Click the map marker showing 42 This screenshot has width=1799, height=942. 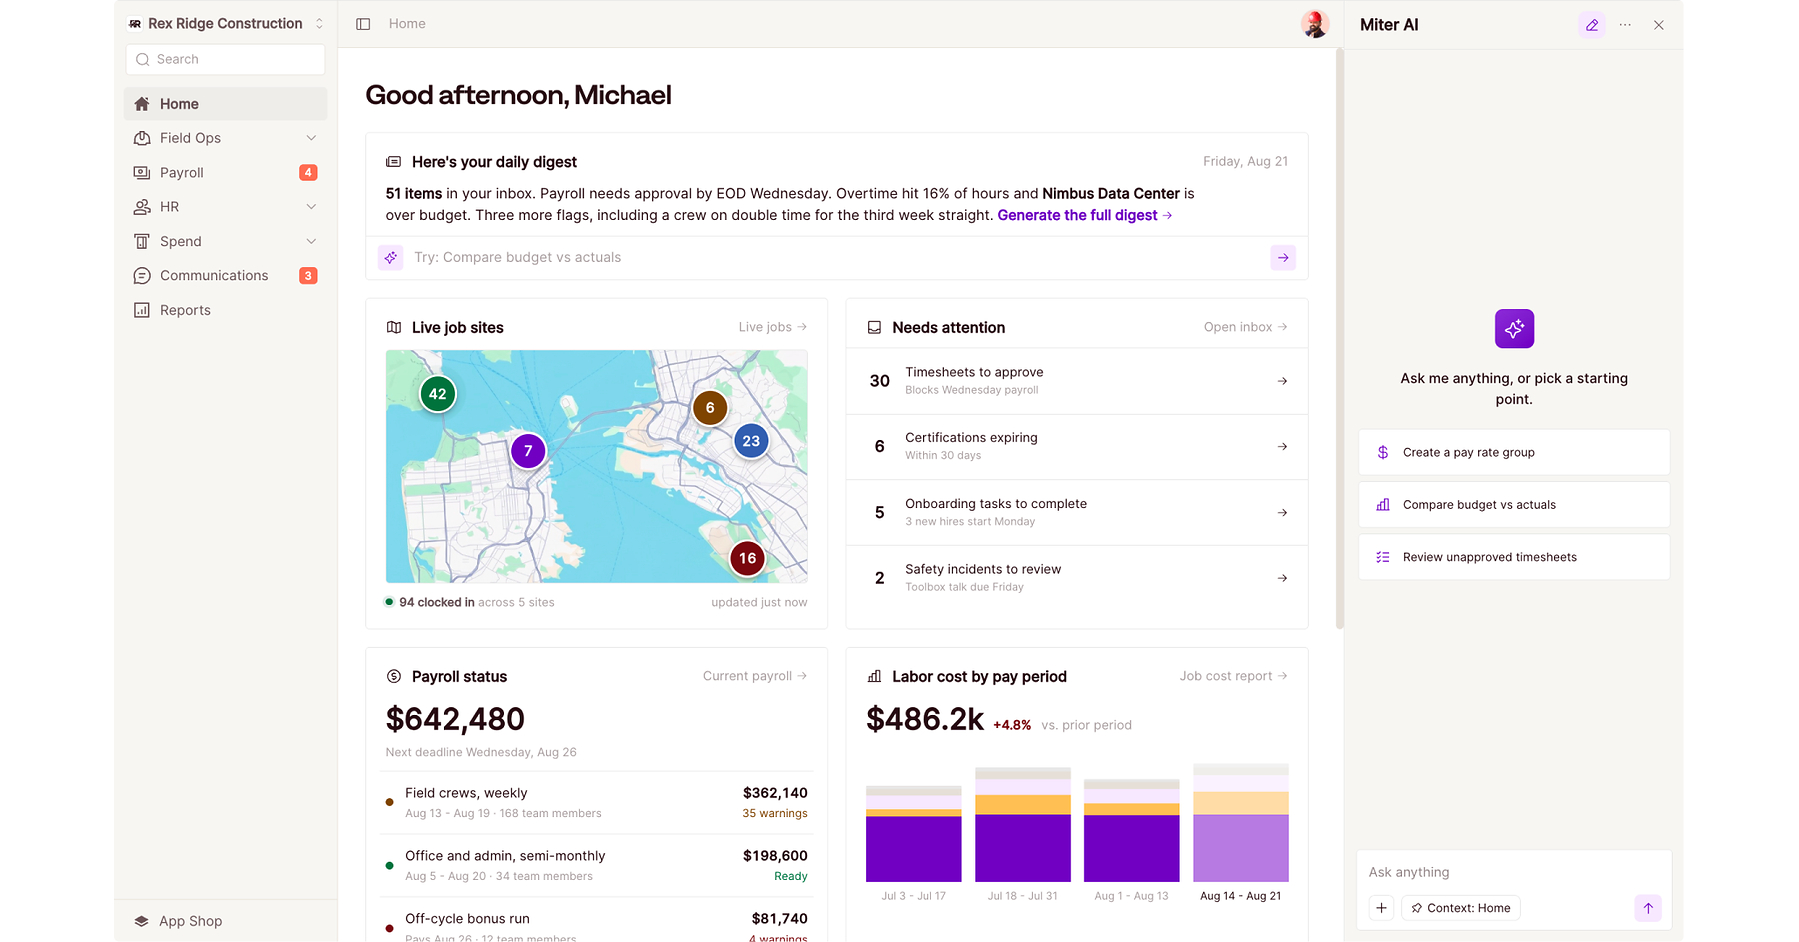point(438,394)
